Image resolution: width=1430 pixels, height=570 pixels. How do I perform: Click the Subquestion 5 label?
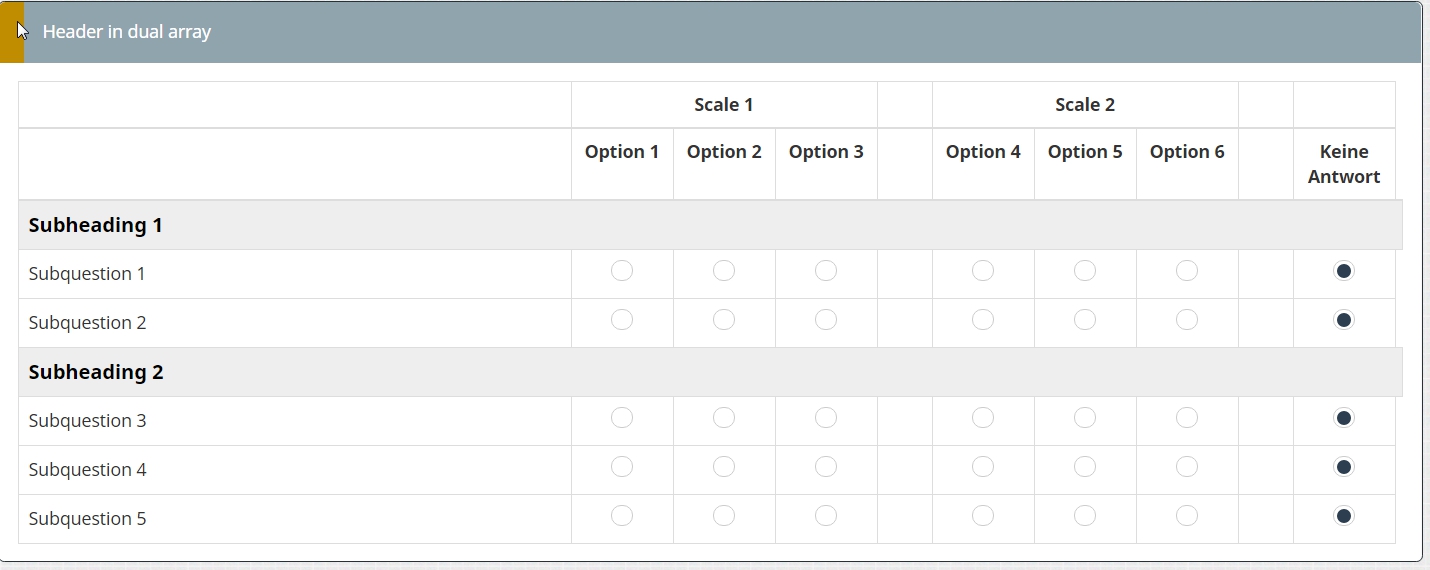click(x=88, y=519)
